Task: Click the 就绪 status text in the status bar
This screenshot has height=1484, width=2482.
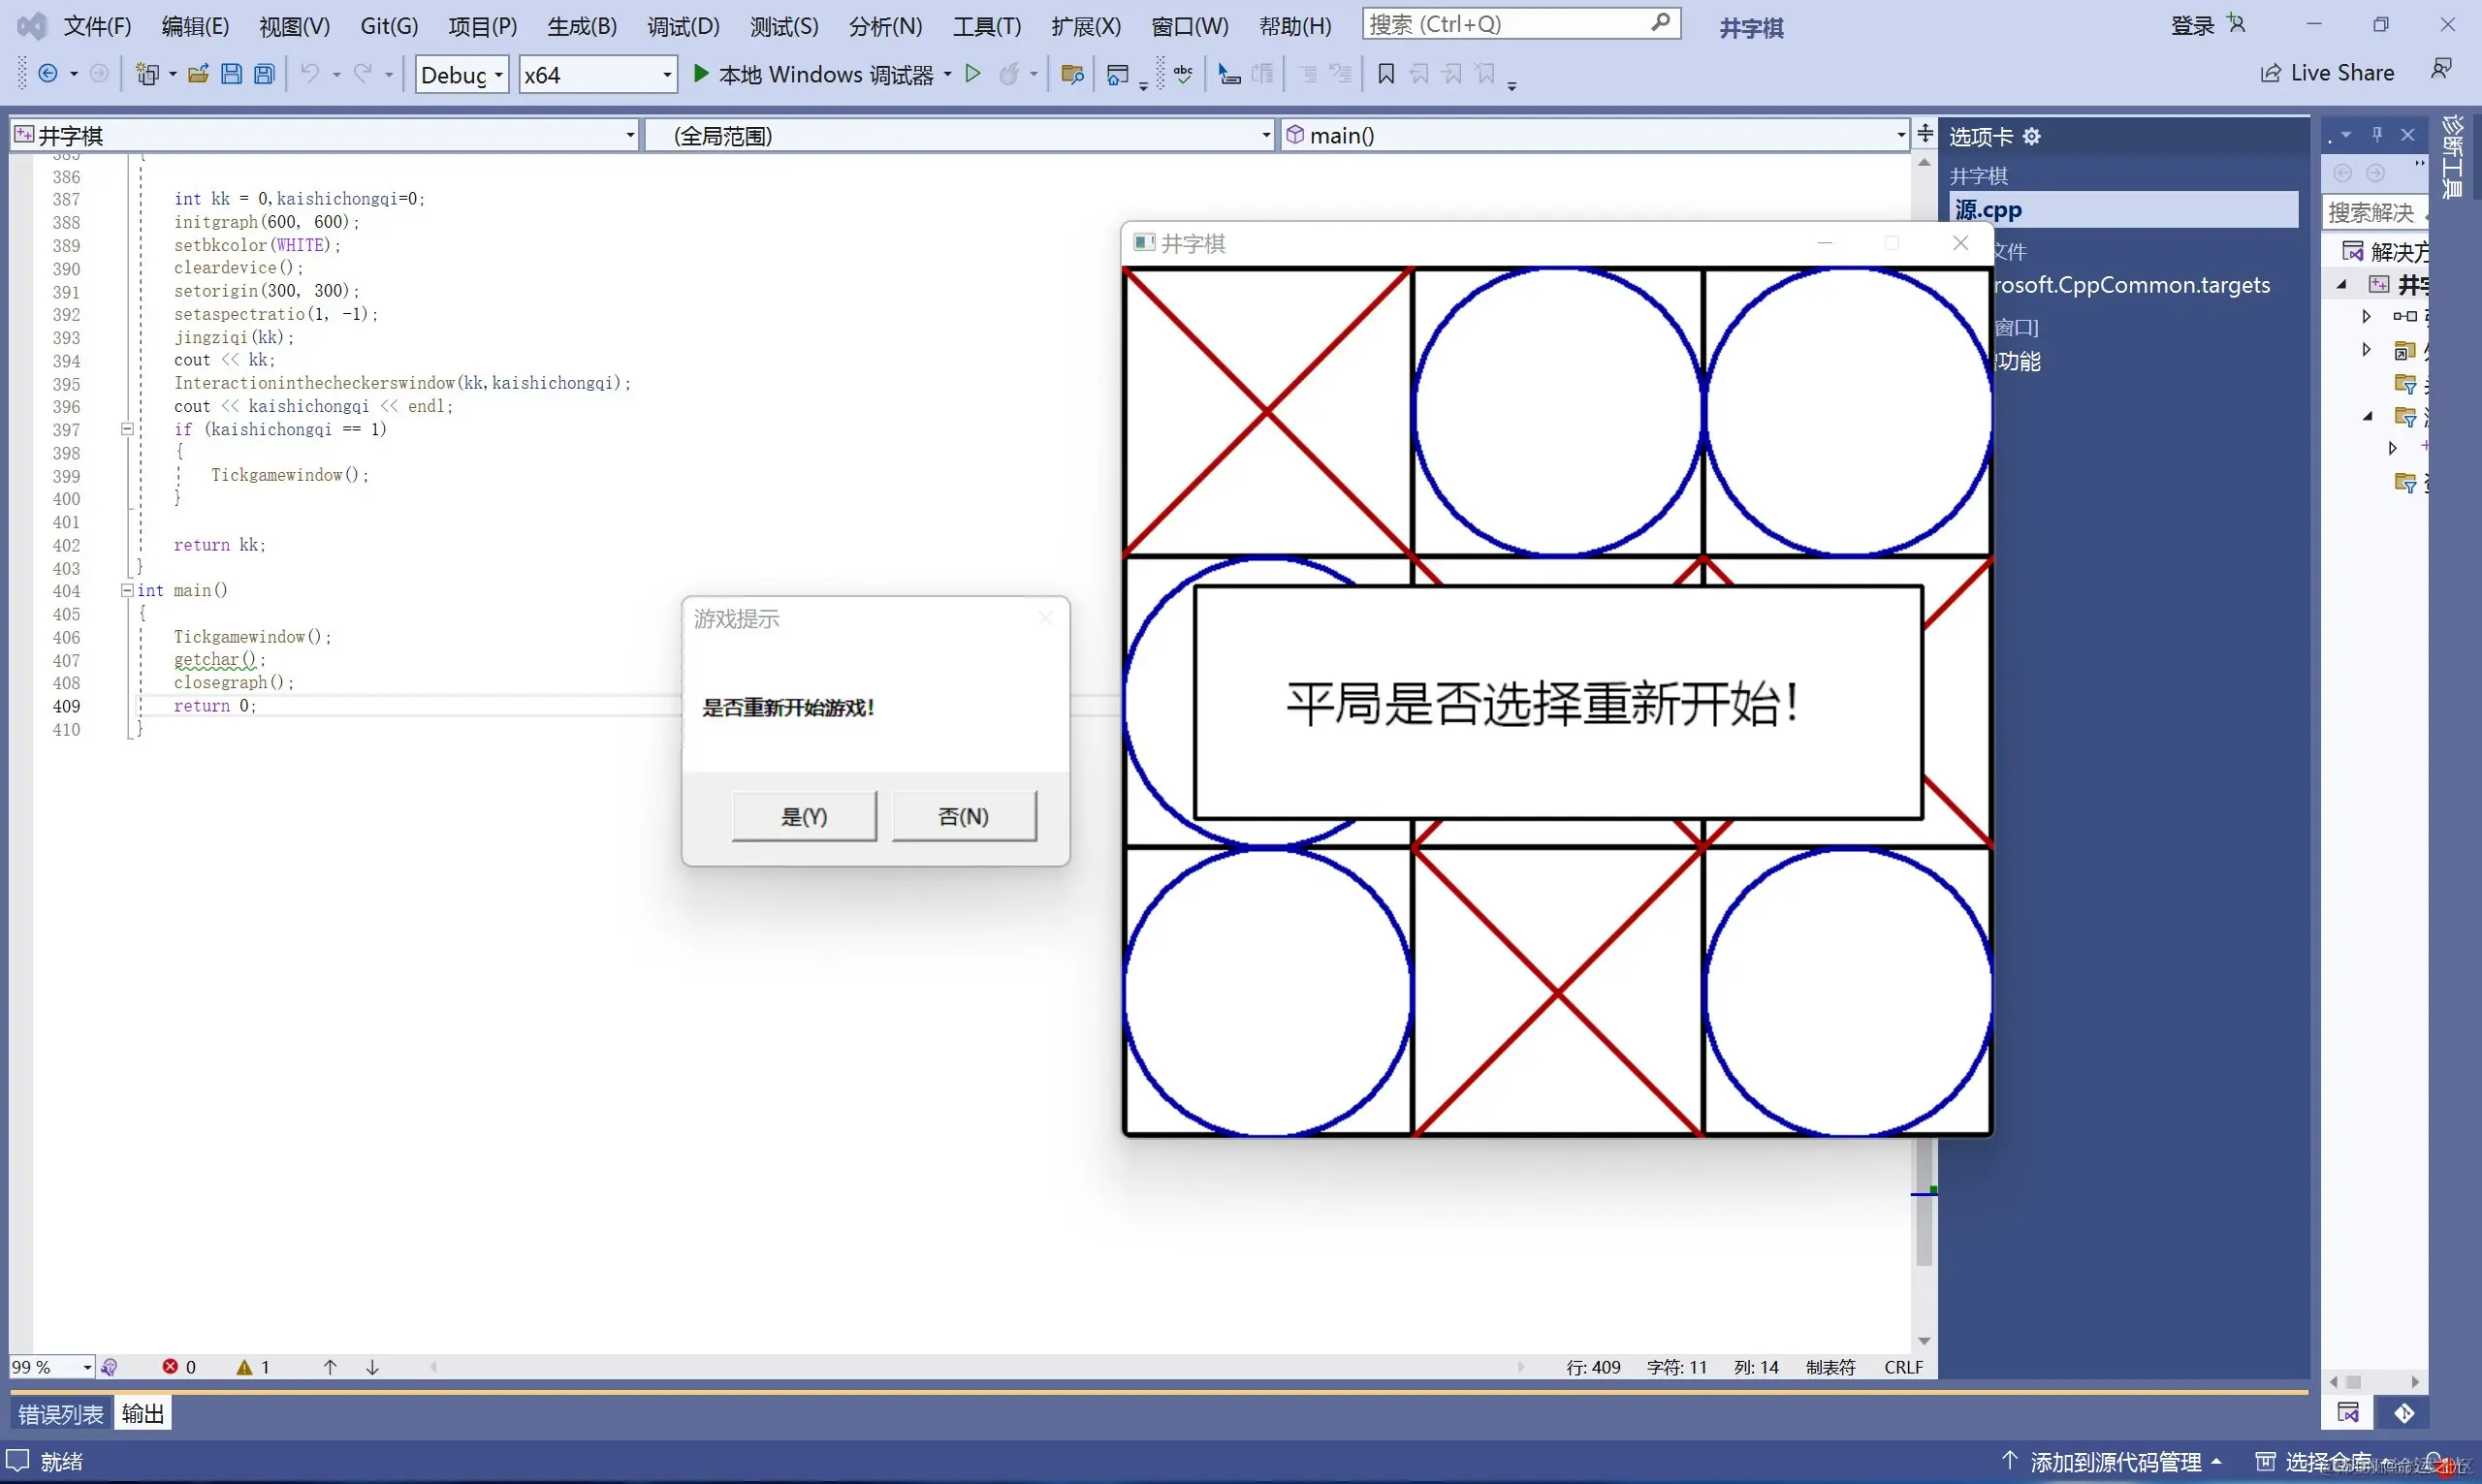Action: click(x=62, y=1462)
